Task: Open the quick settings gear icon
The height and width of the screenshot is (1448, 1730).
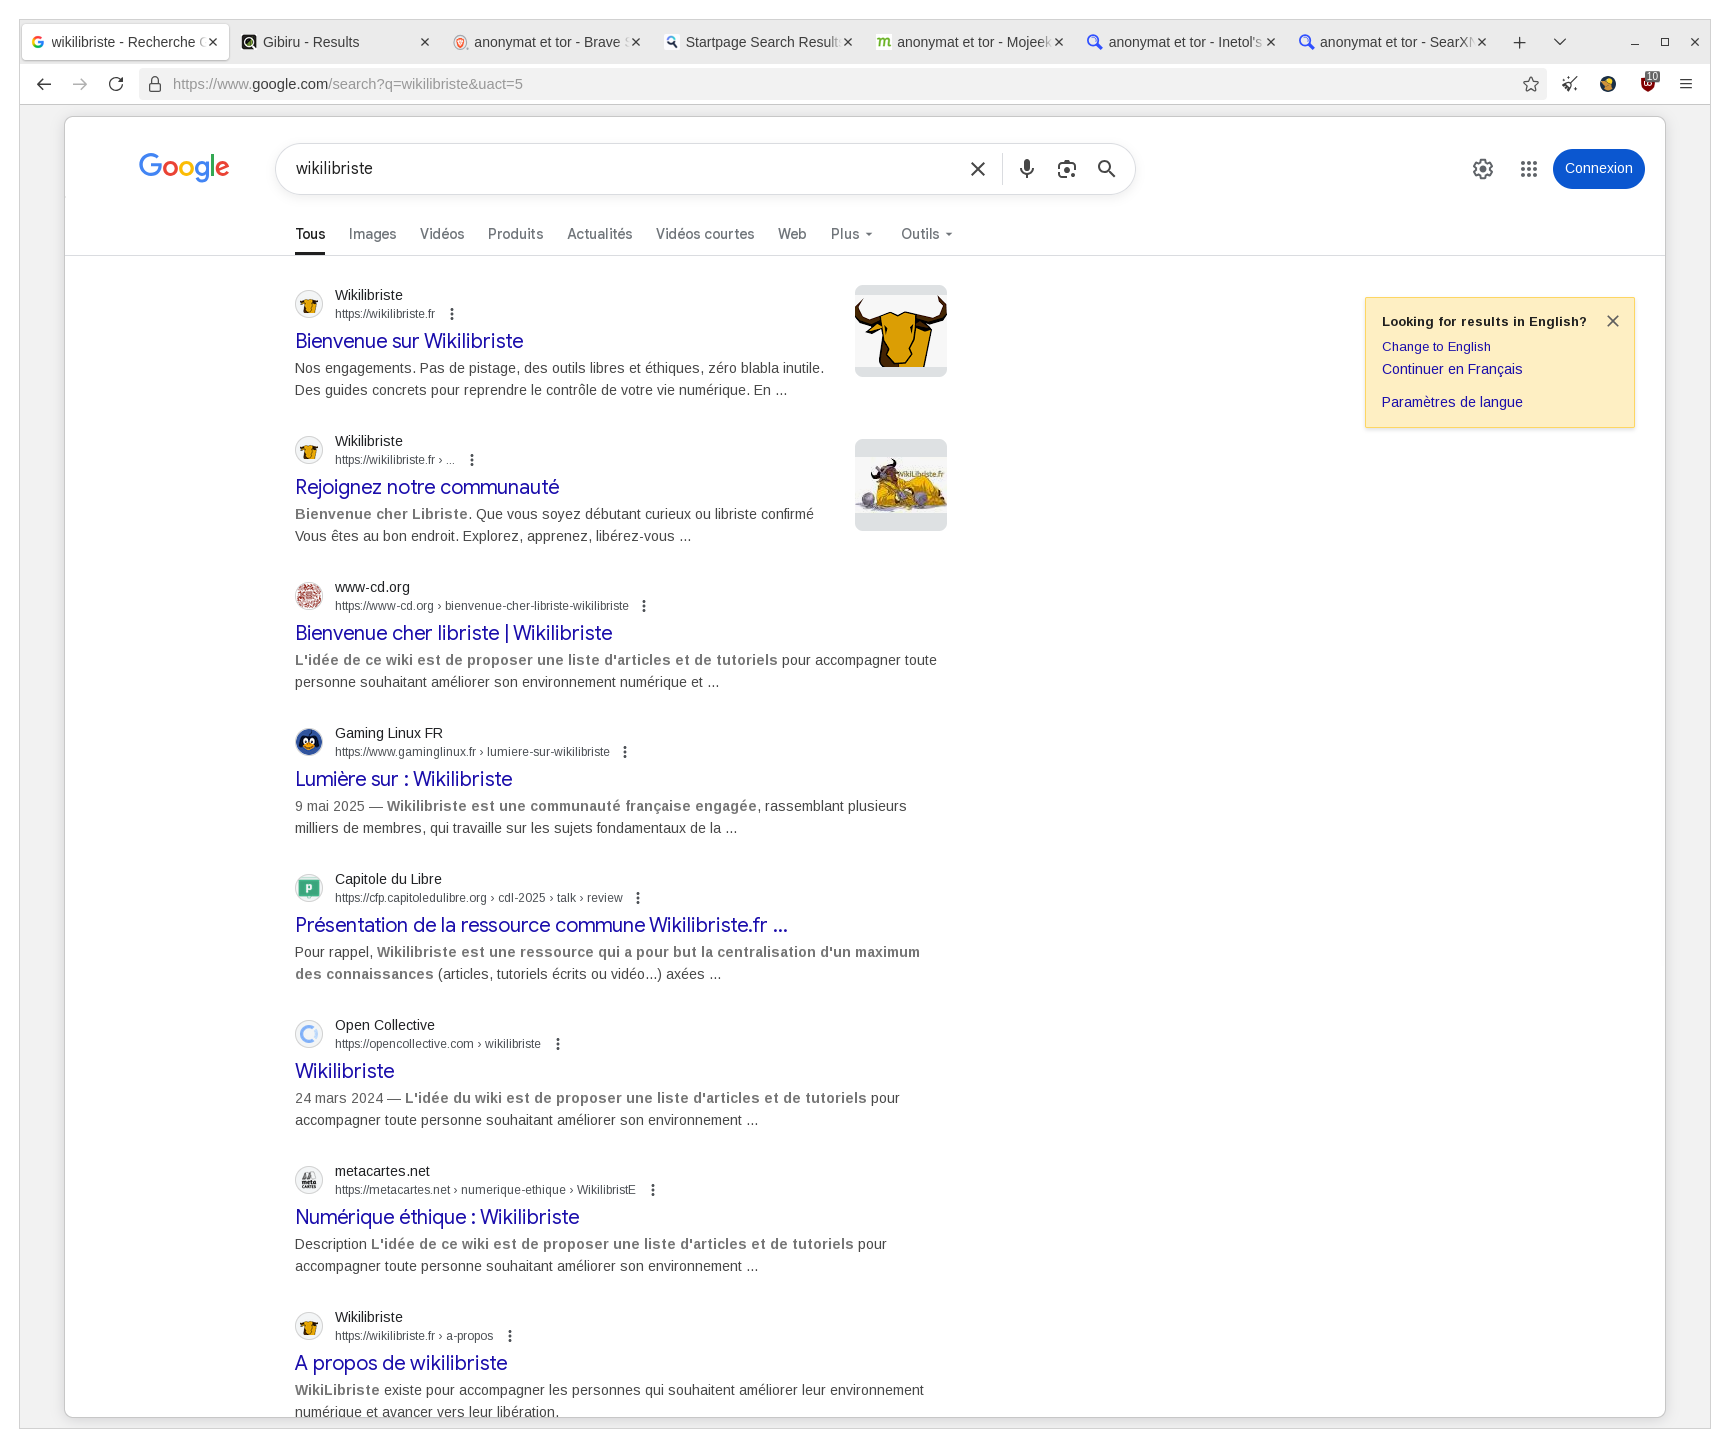Action: click(1482, 168)
